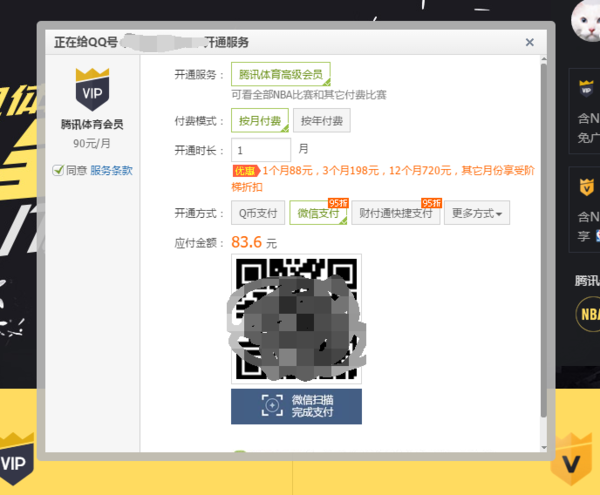Viewport: 600px width, 495px height.
Task: Click the dialog scrollbar up arrow
Action: (x=544, y=60)
